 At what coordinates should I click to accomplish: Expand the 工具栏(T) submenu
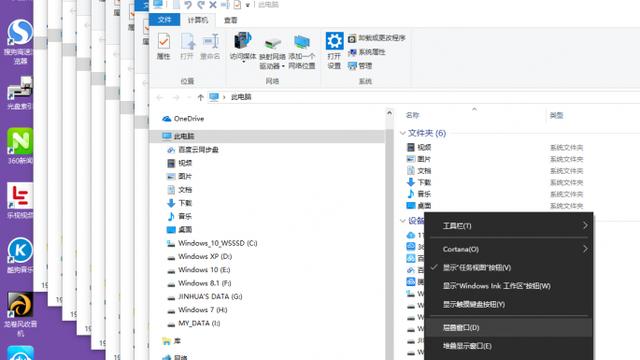tap(509, 226)
